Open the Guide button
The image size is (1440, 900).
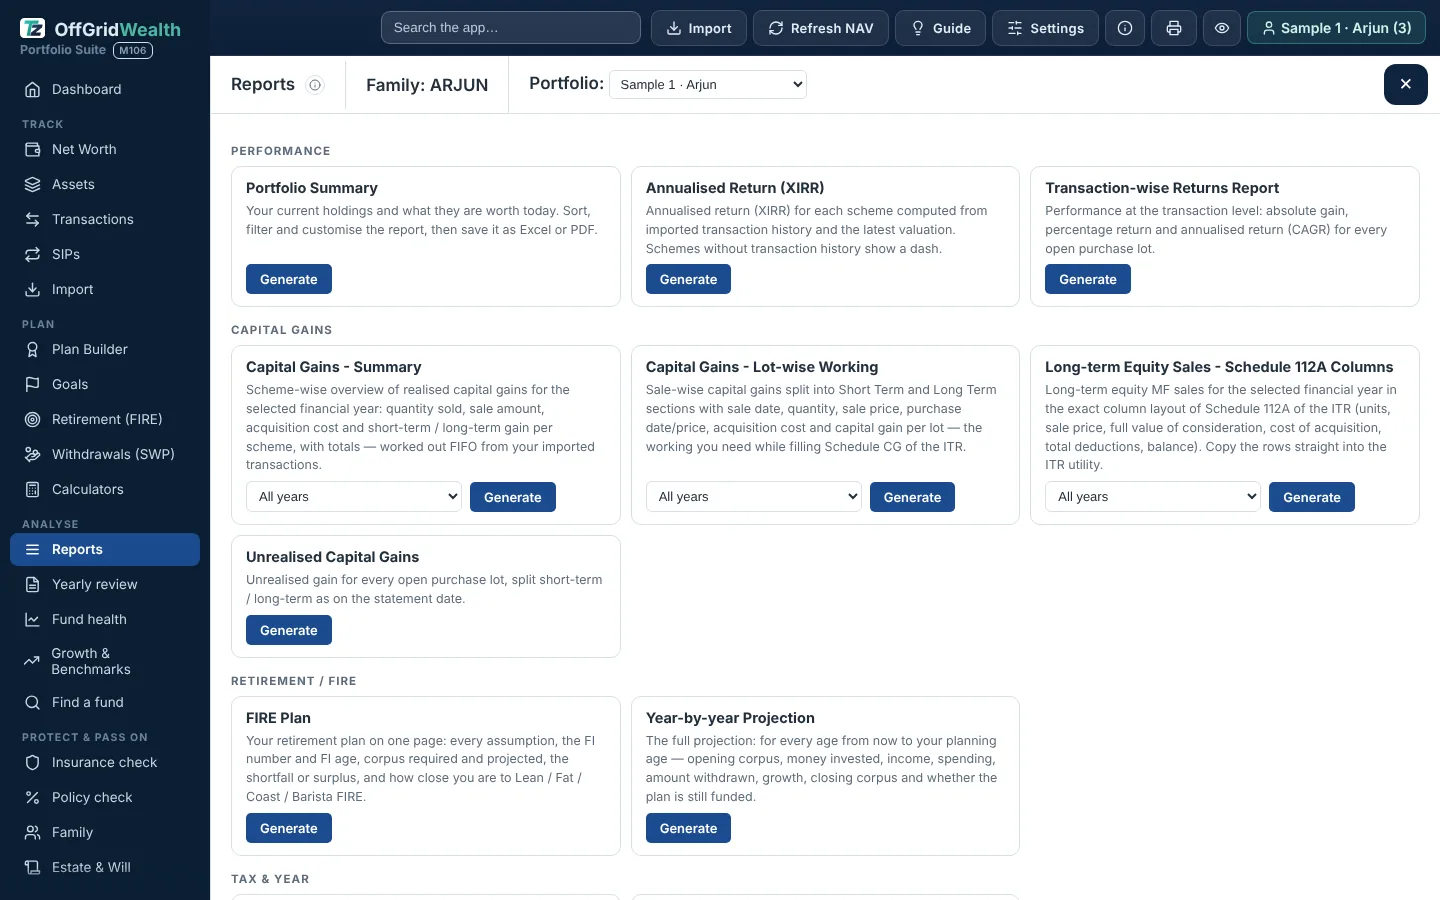[x=940, y=28]
